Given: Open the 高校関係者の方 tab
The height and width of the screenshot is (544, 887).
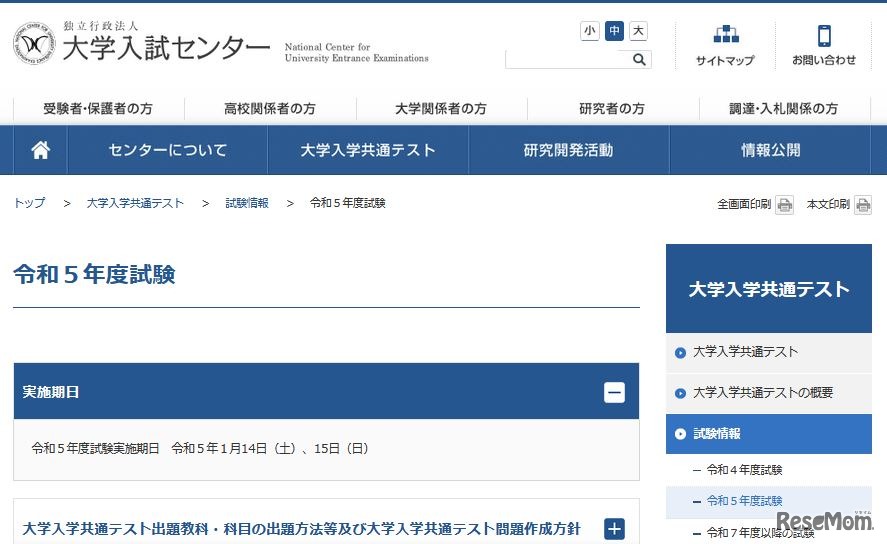Looking at the screenshot, I should (270, 109).
